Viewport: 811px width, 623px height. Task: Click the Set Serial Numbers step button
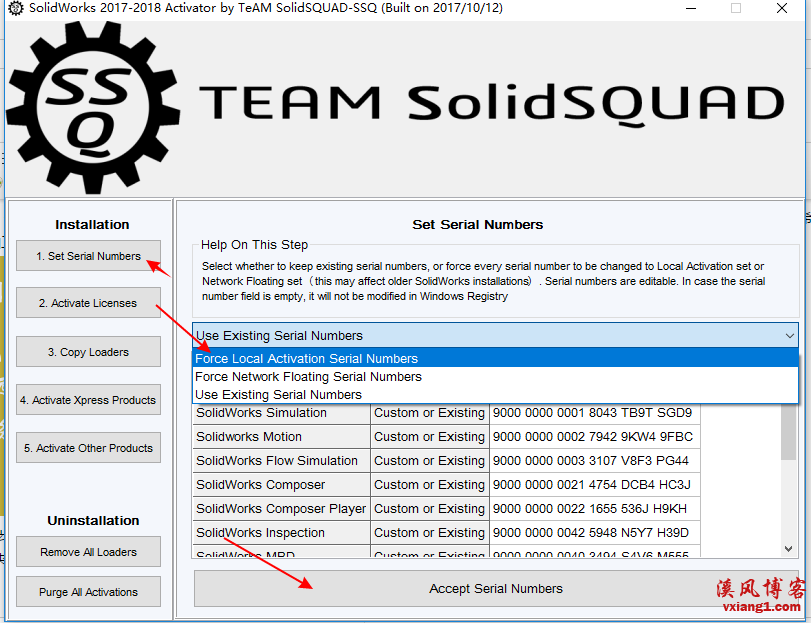tap(88, 255)
